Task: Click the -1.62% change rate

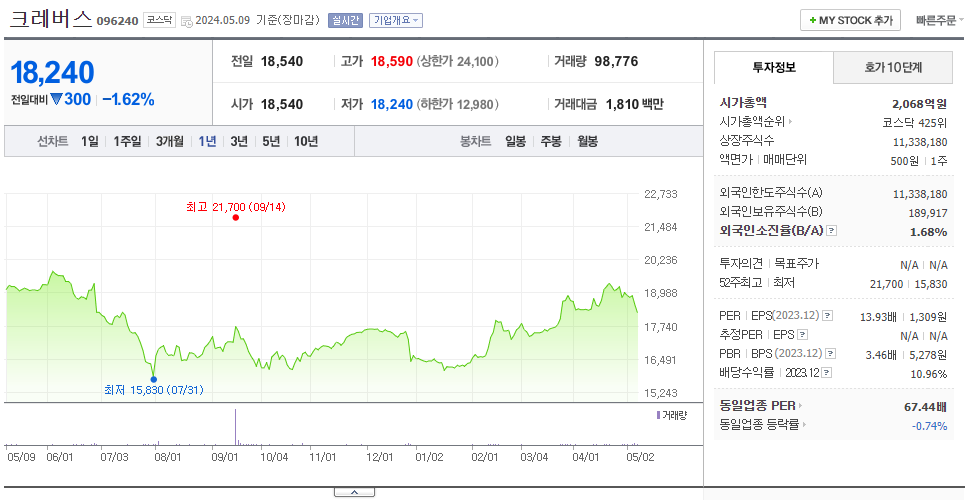Action: (128, 99)
